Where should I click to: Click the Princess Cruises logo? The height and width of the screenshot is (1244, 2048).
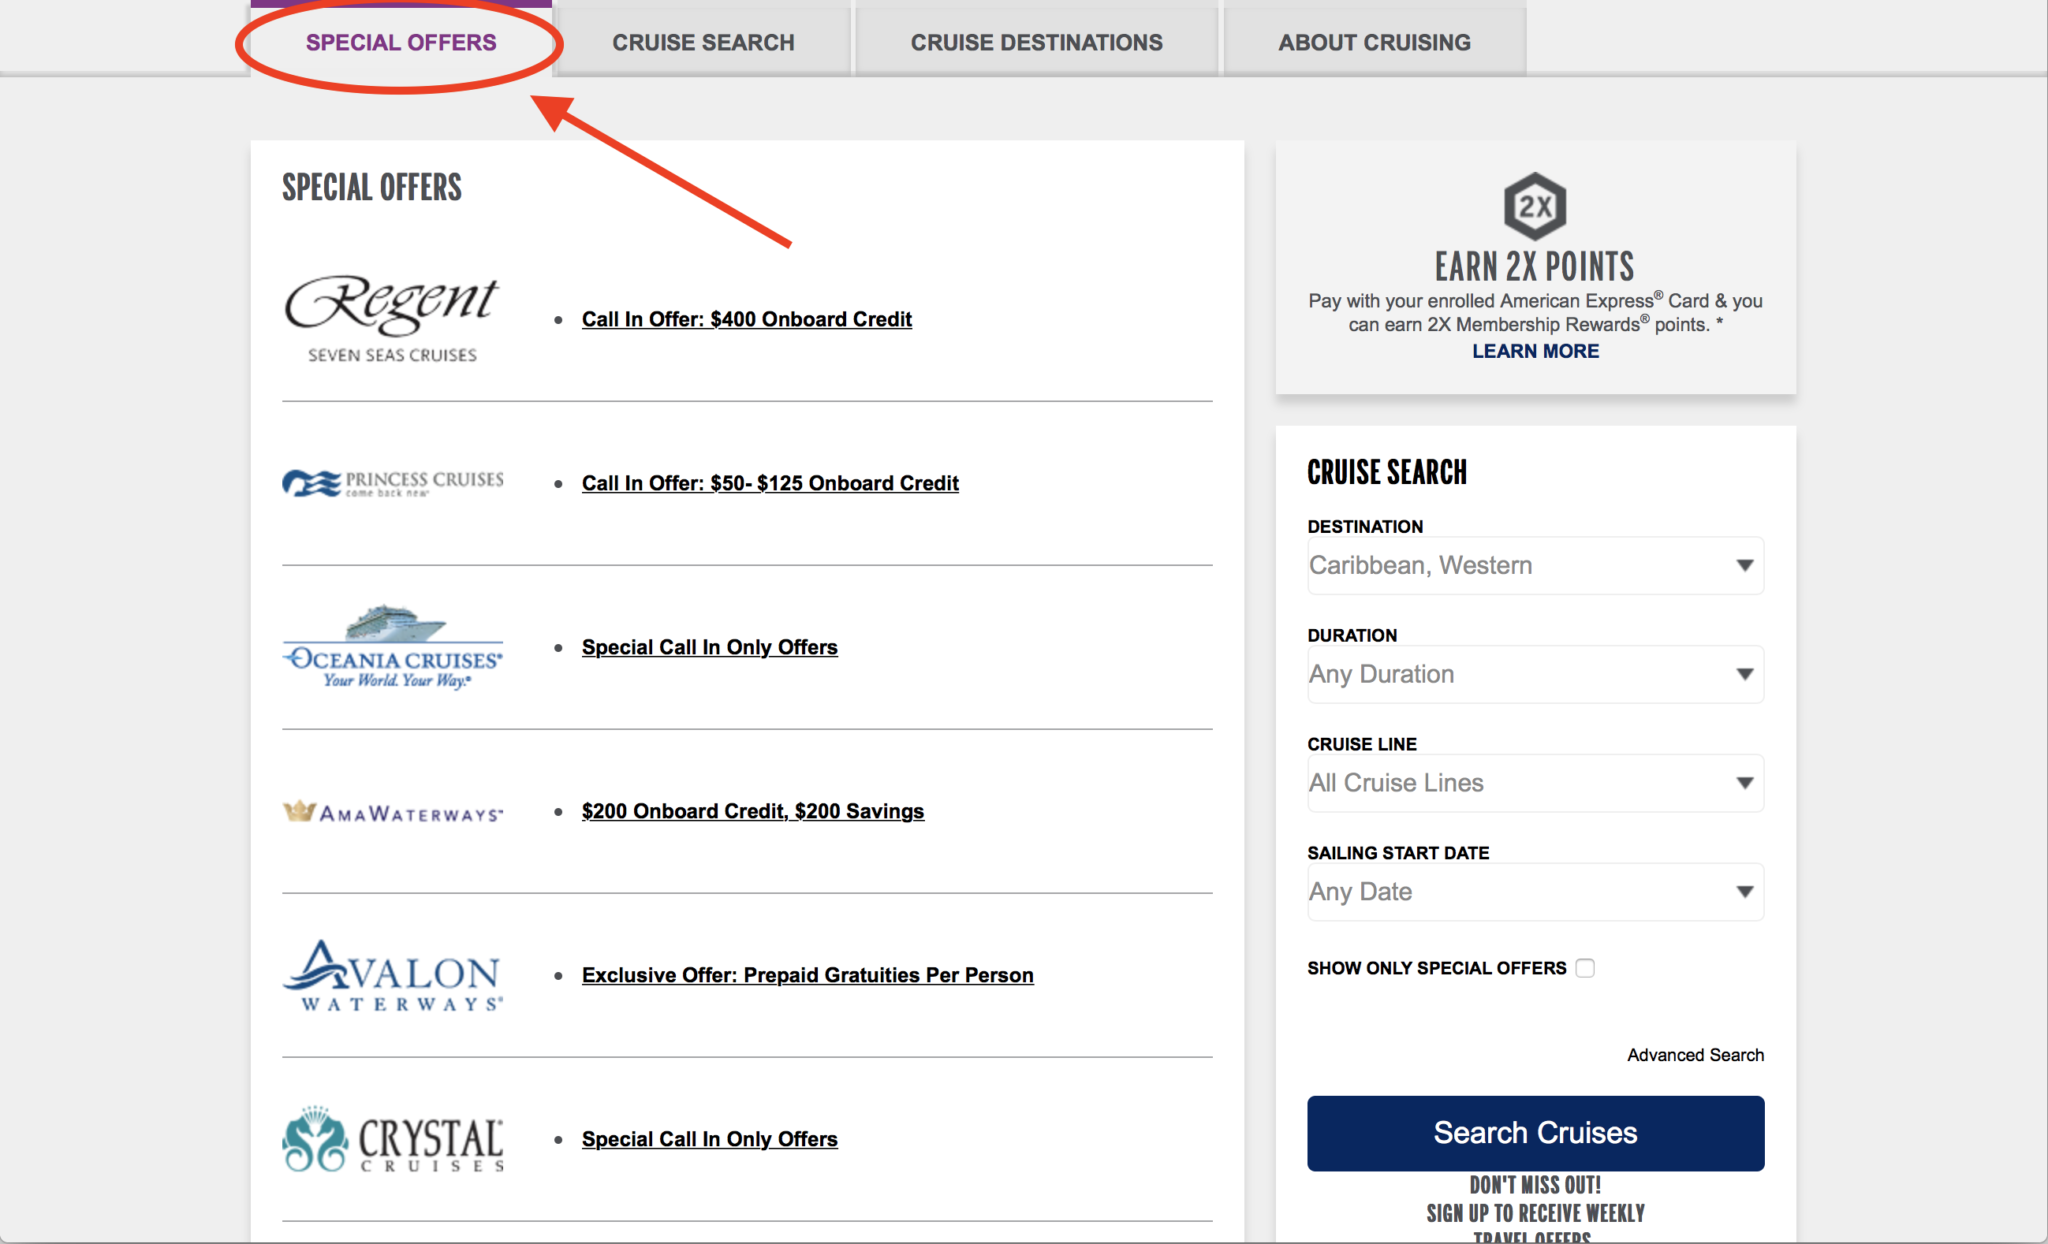click(393, 483)
